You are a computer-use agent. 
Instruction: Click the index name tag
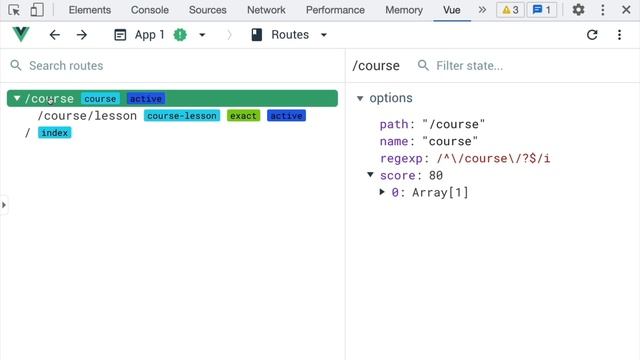point(55,133)
